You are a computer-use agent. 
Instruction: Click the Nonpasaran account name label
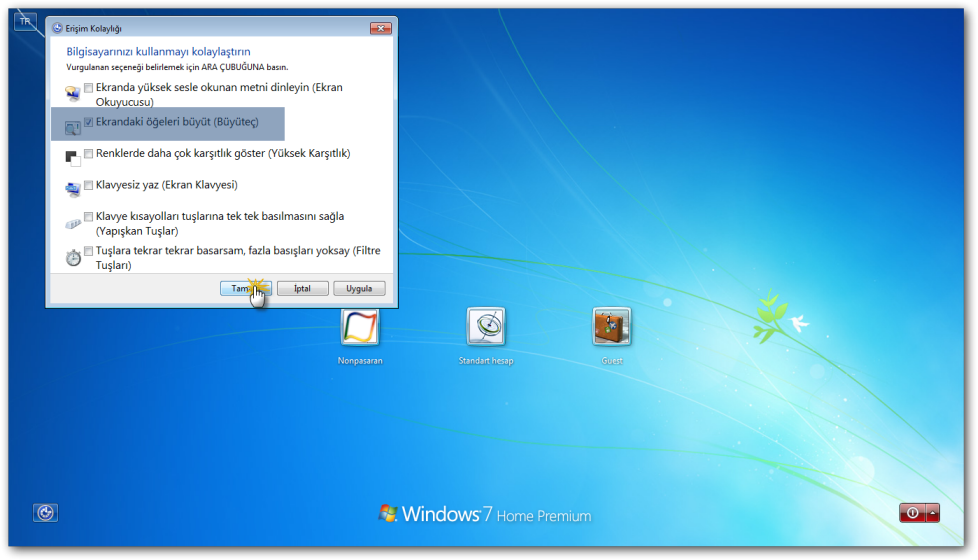(x=360, y=361)
